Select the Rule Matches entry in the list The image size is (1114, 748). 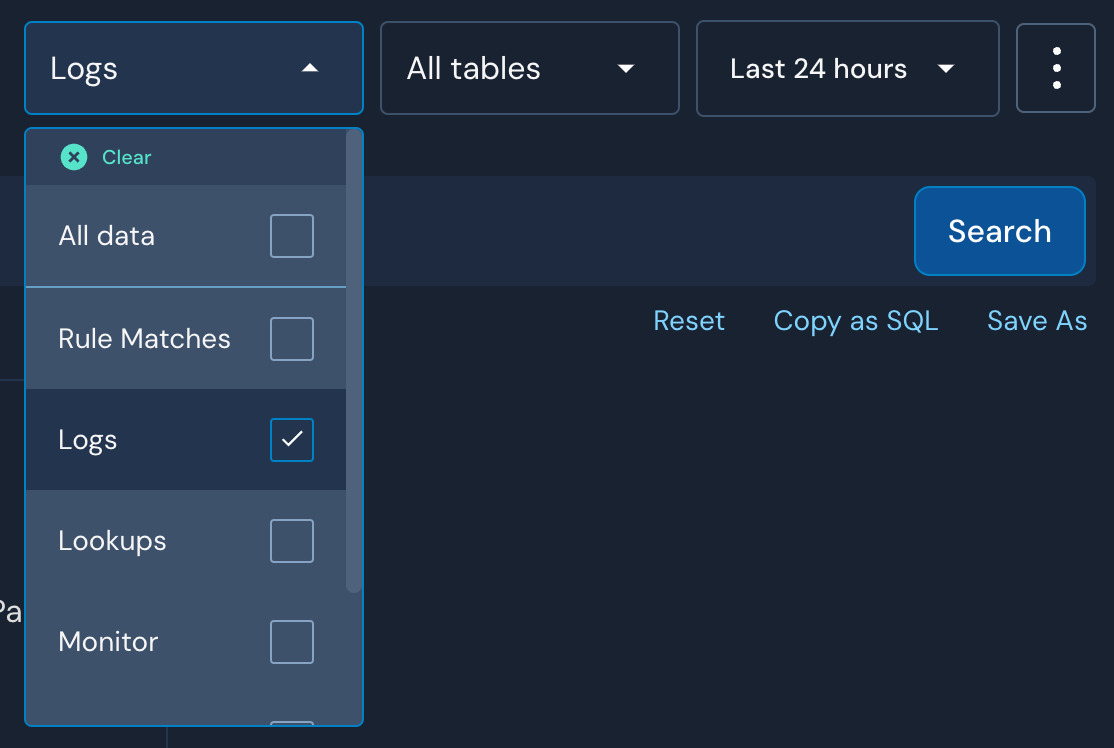(x=144, y=338)
